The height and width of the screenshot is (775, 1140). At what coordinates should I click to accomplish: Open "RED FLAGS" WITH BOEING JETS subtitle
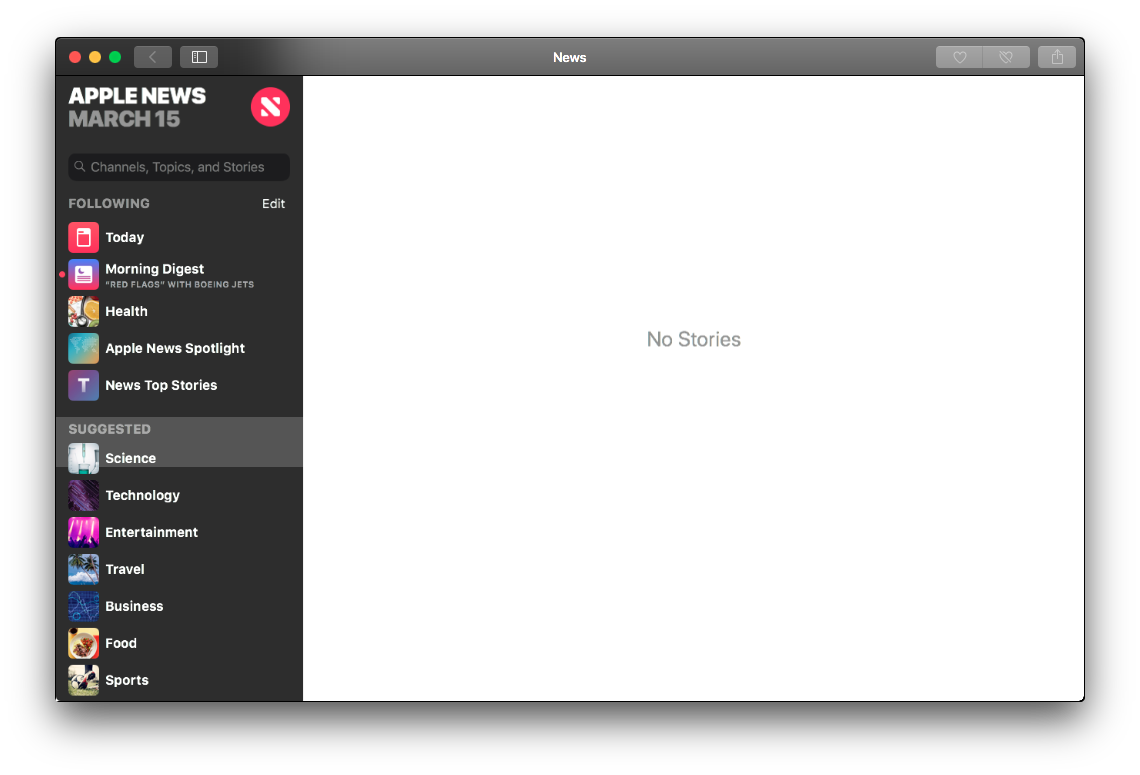180,284
